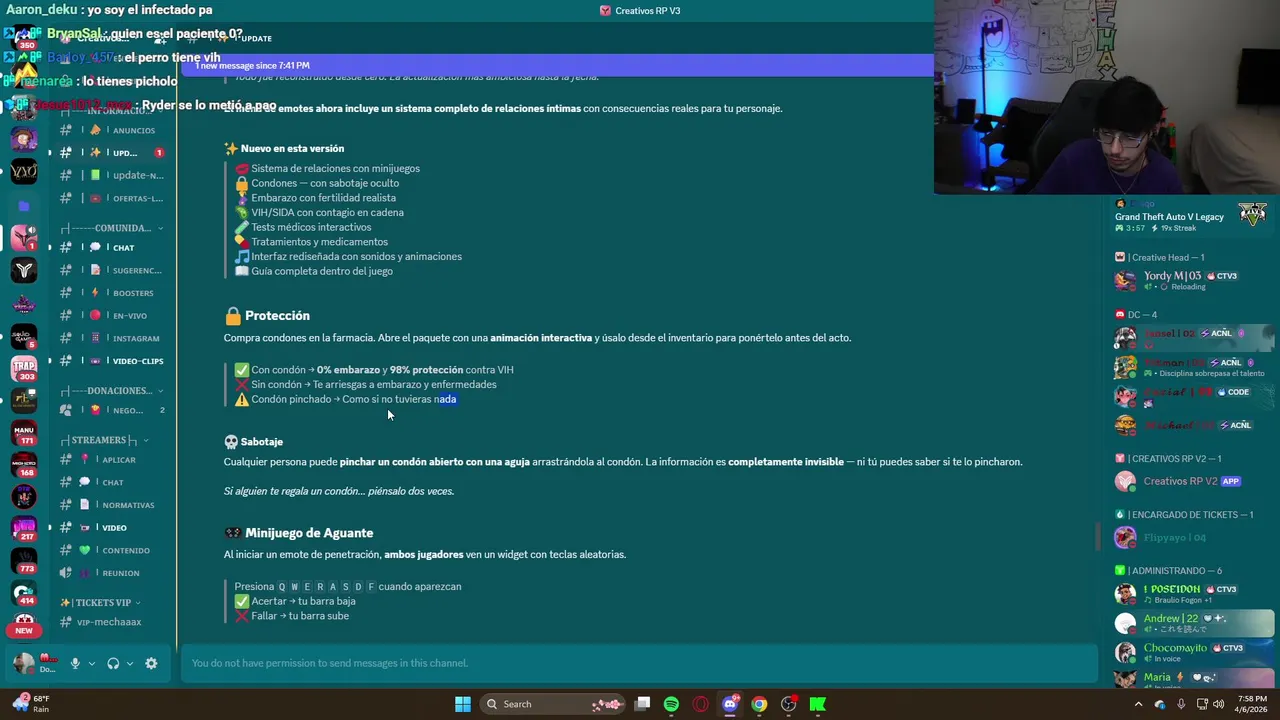Open the vip-mechaaax channel
This screenshot has width=1280, height=720.
click(x=112, y=622)
